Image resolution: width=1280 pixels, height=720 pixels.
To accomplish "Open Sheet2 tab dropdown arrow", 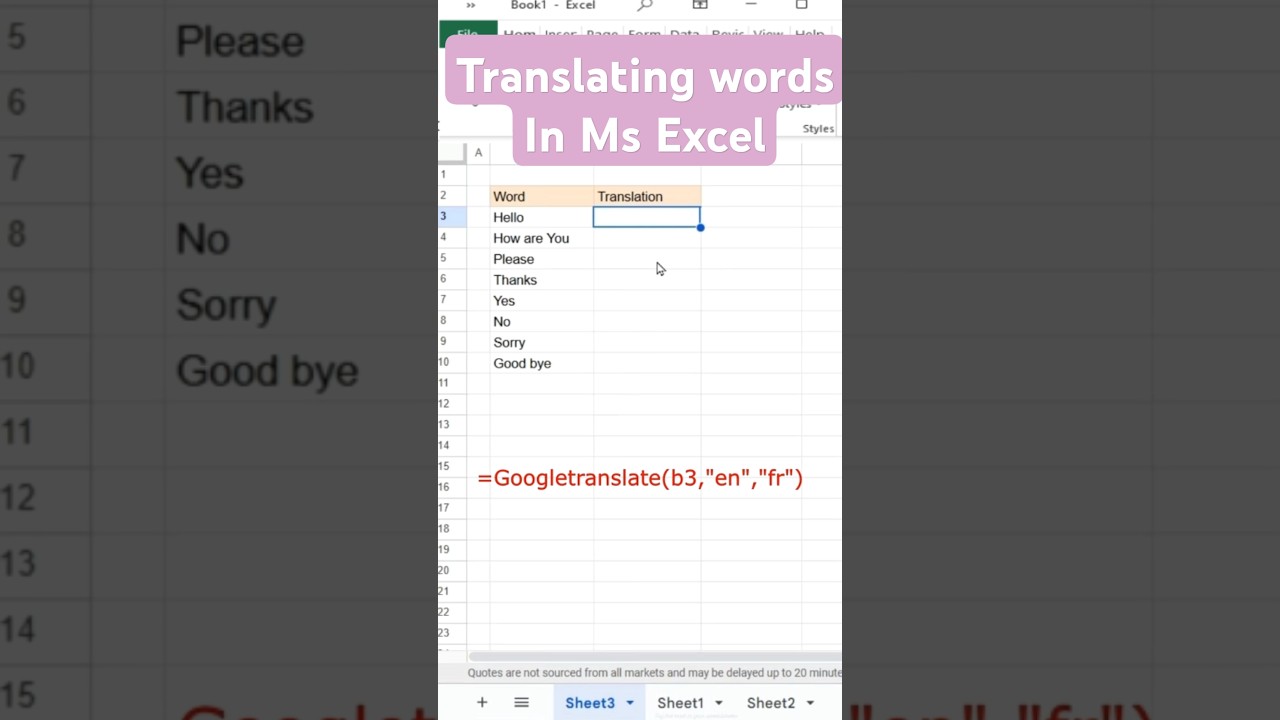I will (810, 703).
